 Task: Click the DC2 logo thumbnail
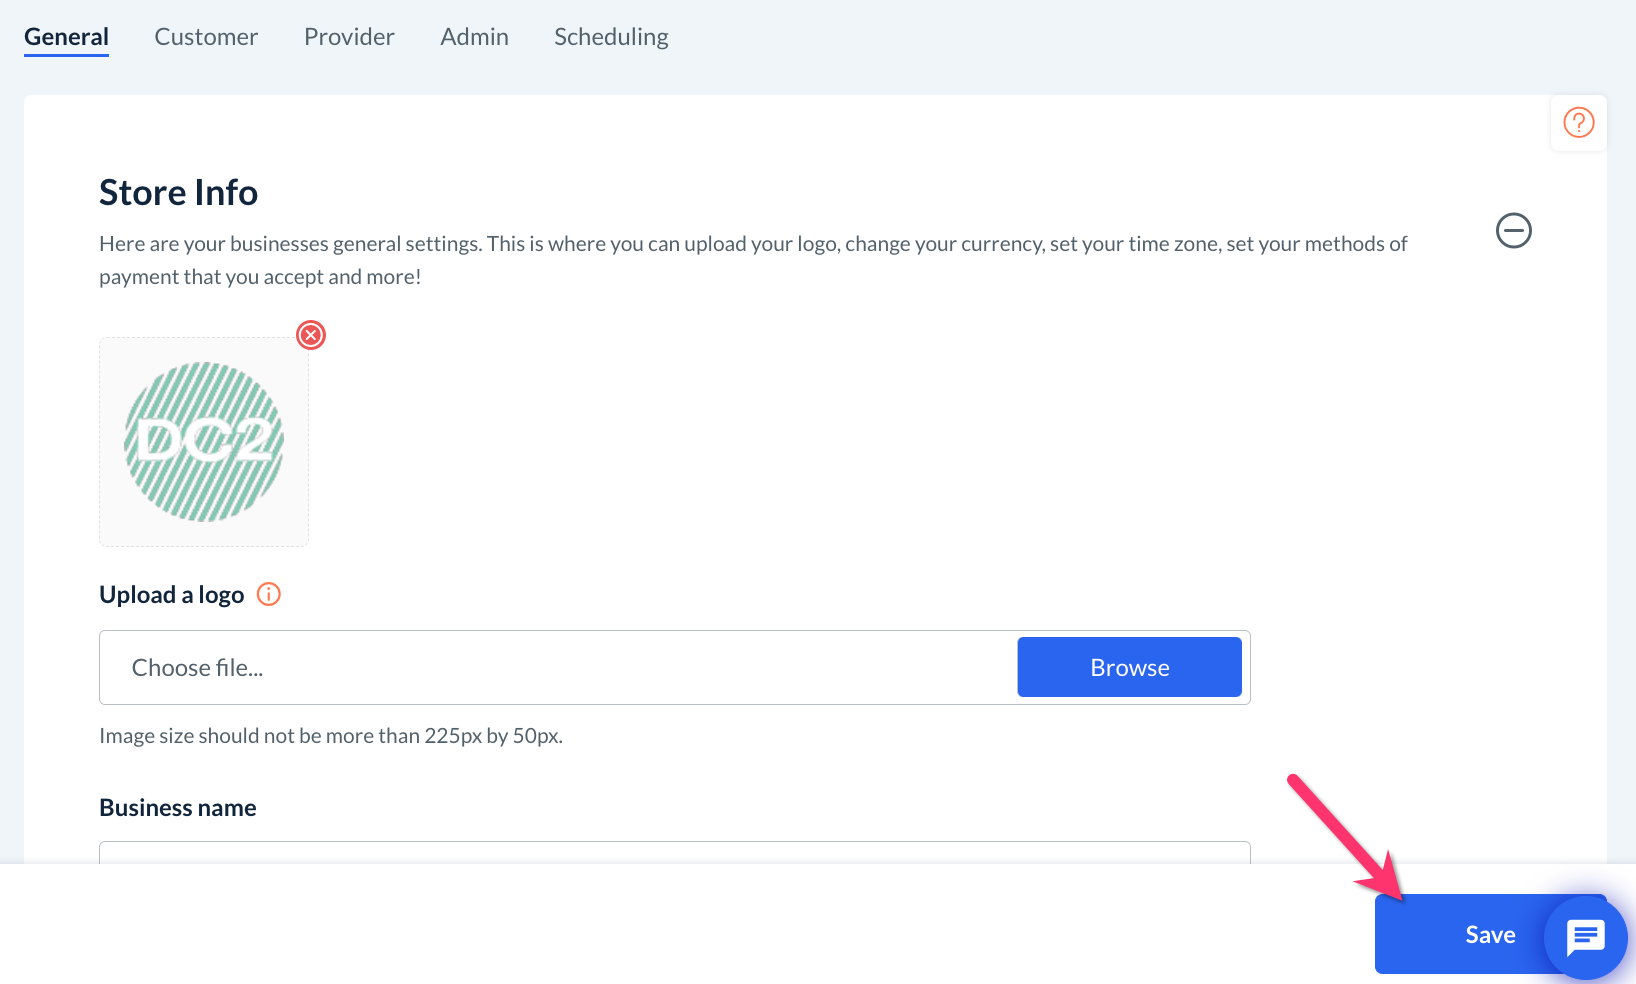(204, 442)
